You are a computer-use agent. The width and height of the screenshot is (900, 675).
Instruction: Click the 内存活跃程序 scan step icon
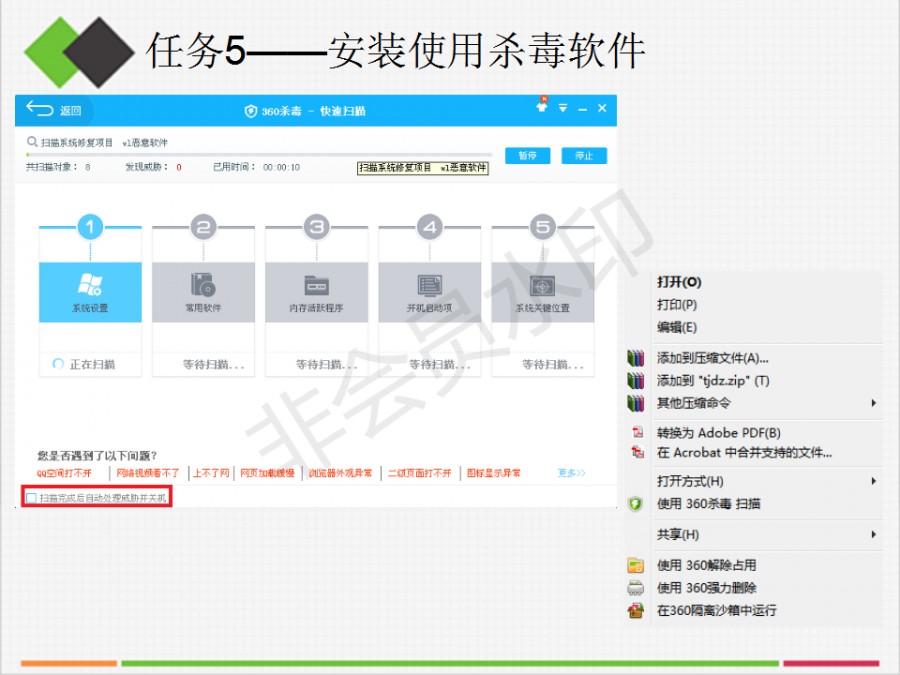tap(316, 284)
